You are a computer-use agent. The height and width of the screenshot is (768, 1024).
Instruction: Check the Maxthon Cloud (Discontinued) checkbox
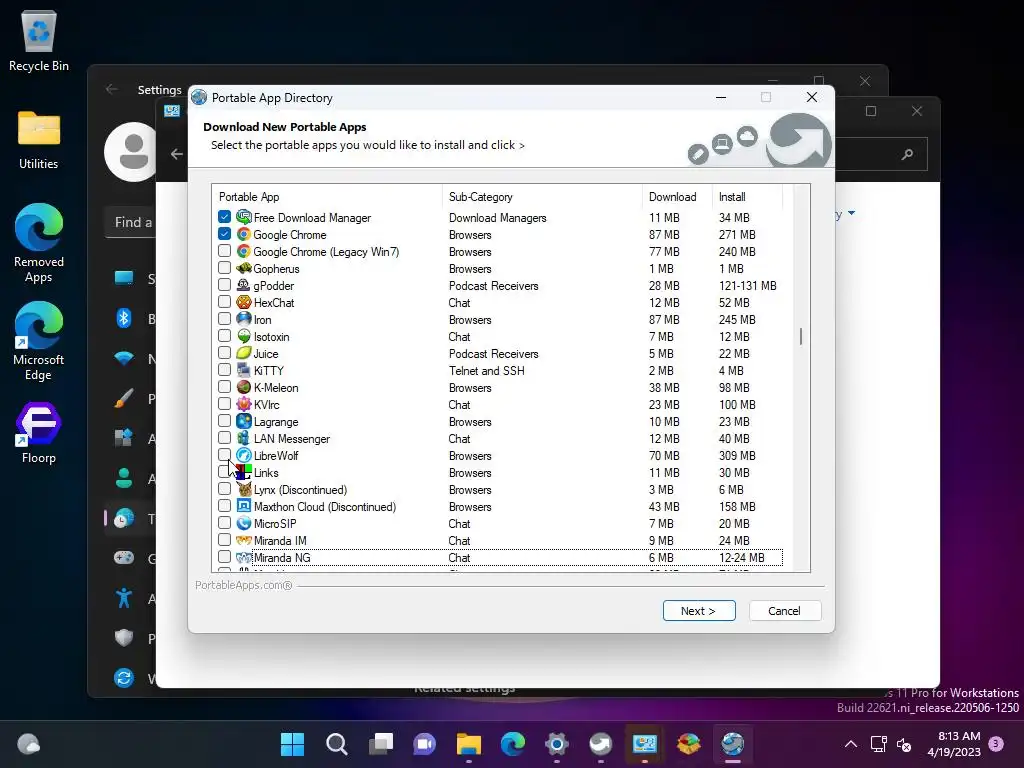[x=225, y=506]
